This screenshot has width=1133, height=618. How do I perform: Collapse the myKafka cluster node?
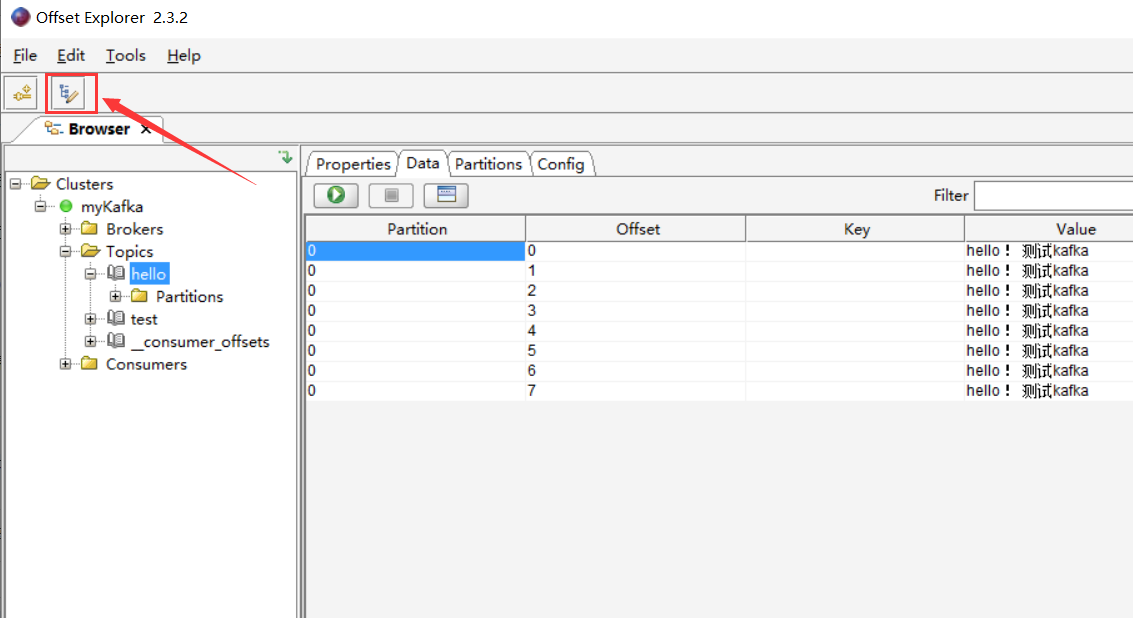coord(40,207)
